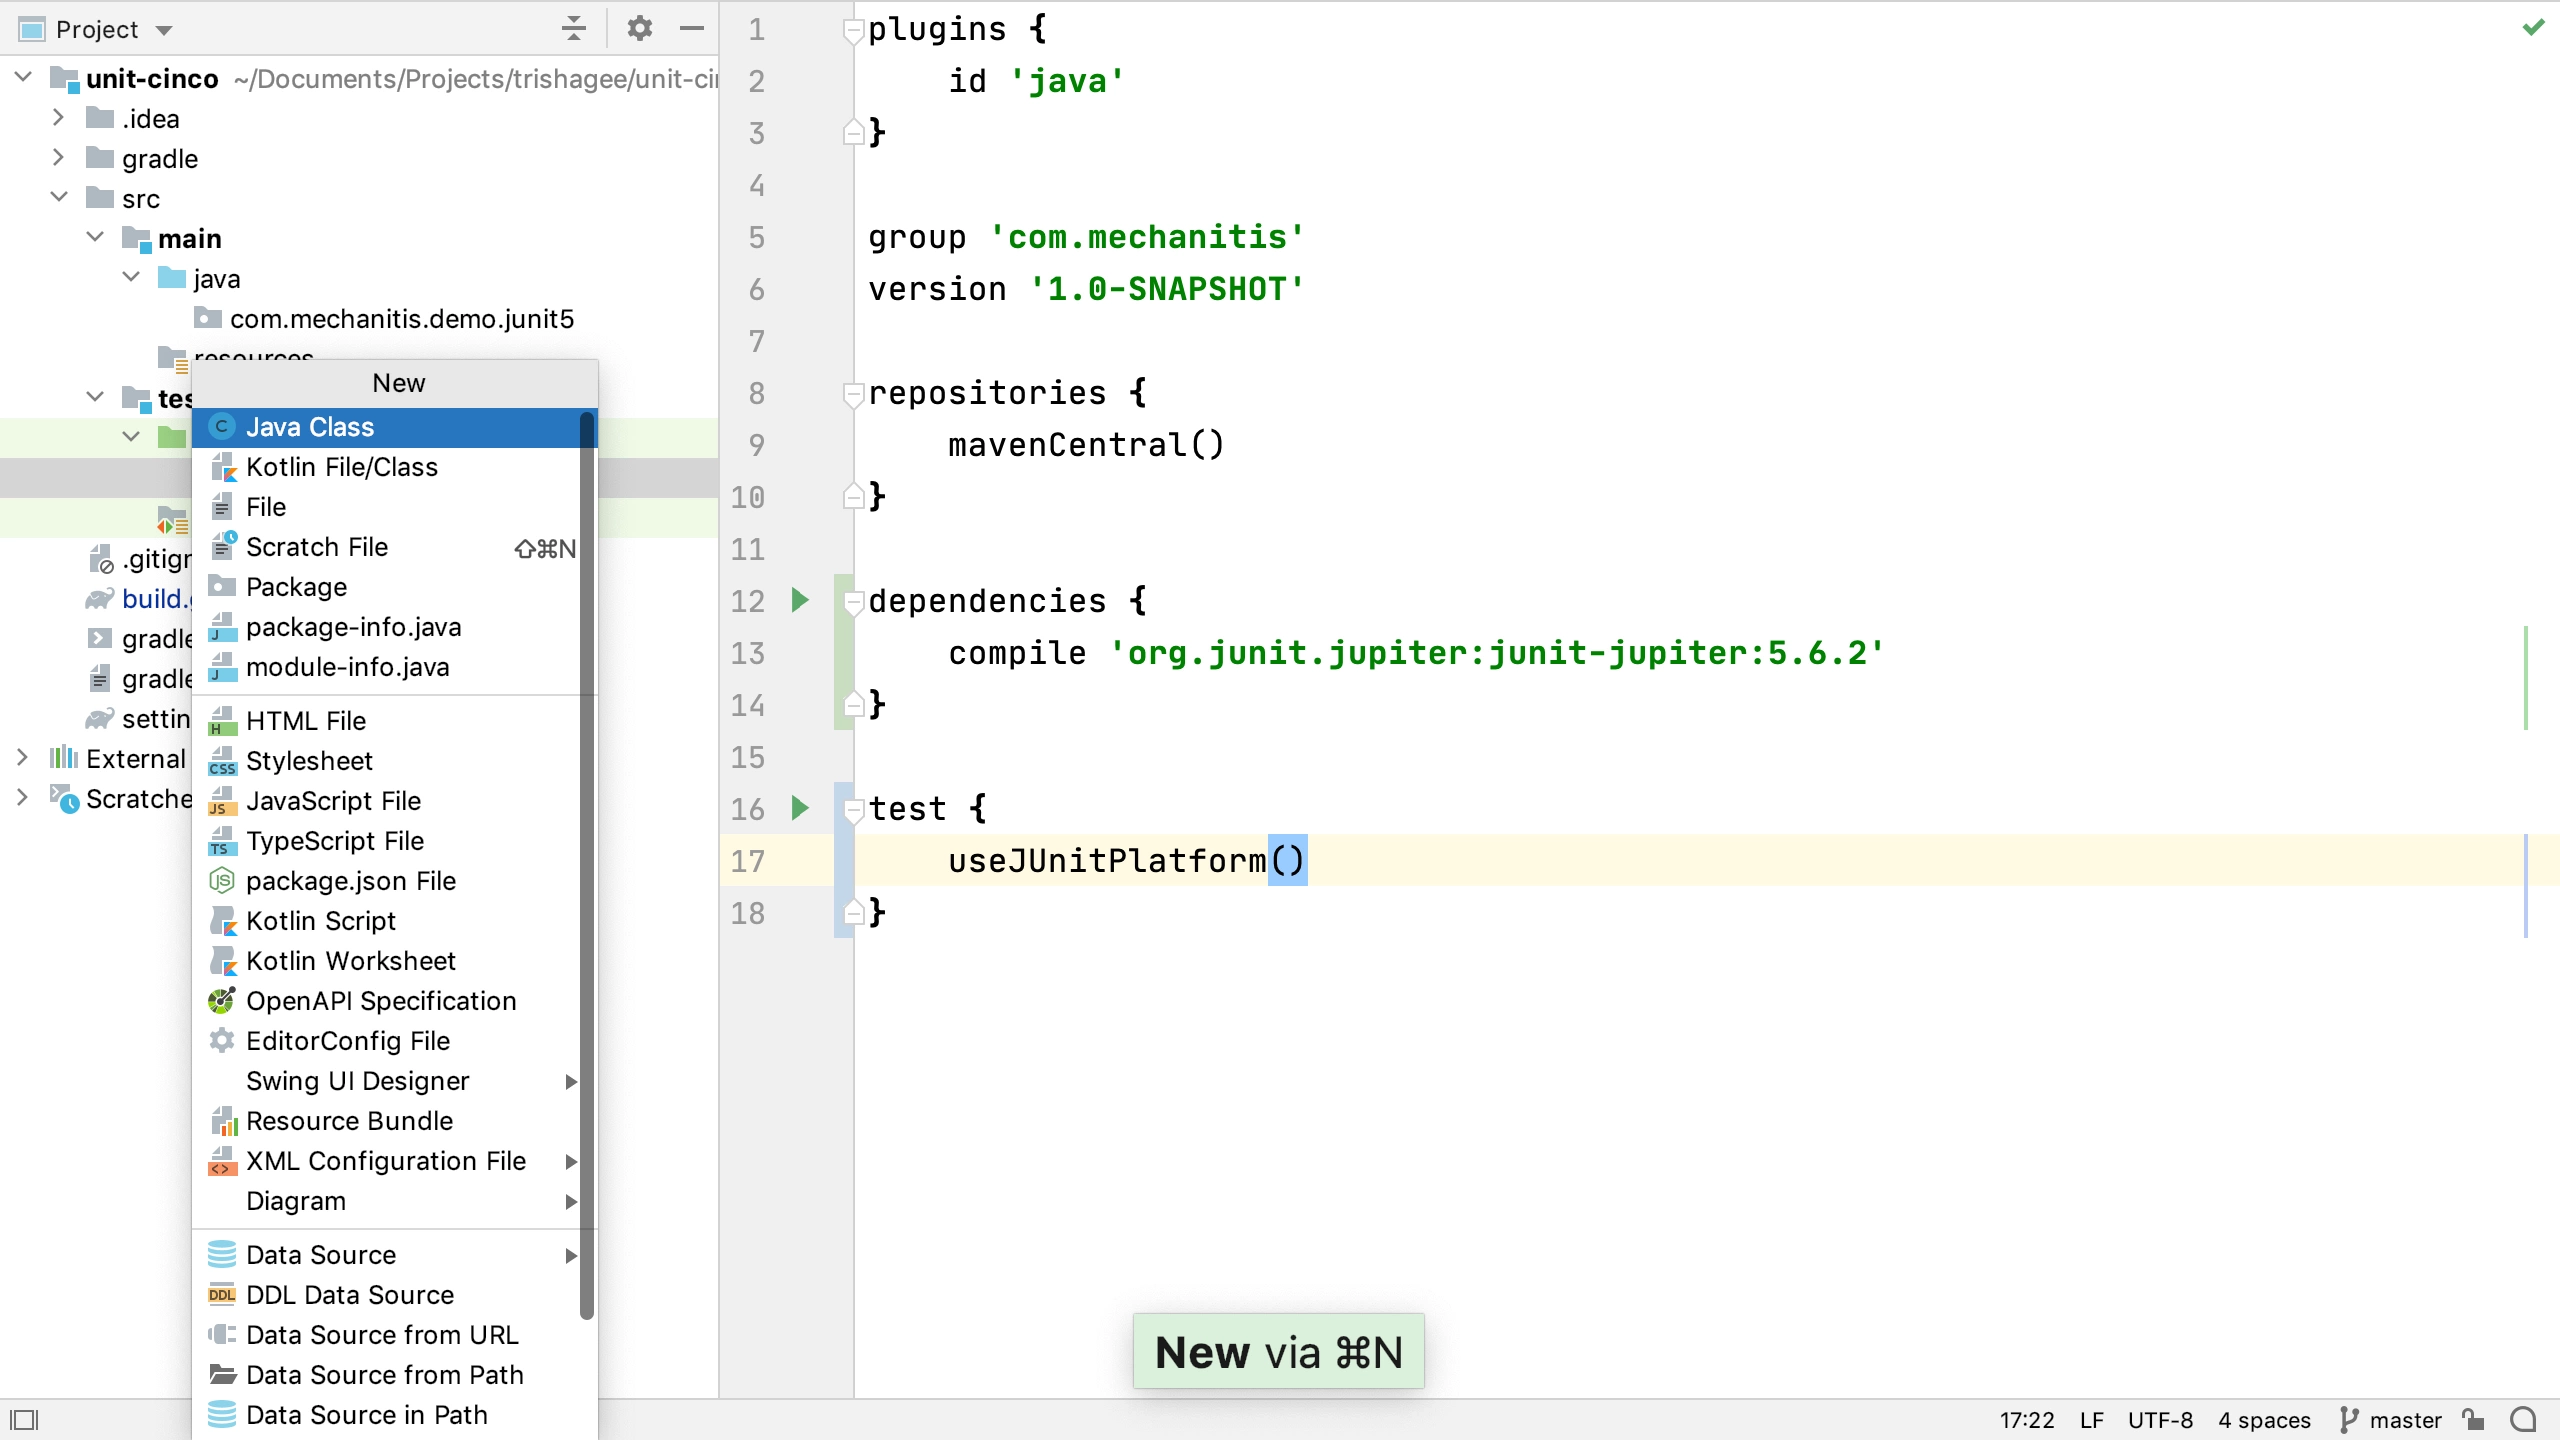Click the project panel balance icon
This screenshot has width=2560, height=1440.
tap(573, 28)
